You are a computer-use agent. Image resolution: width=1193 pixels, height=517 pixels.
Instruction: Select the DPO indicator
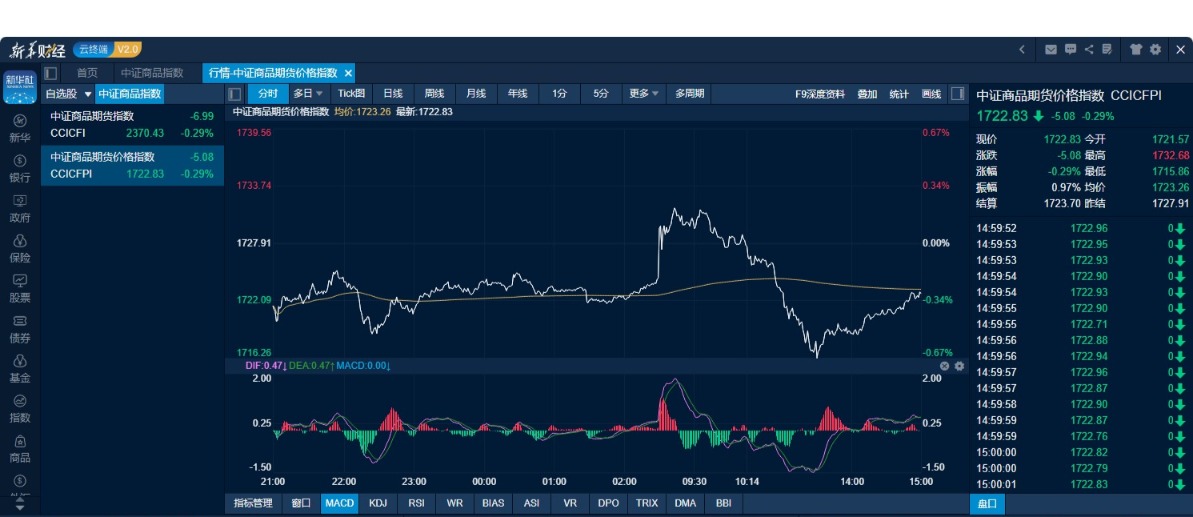(x=609, y=503)
